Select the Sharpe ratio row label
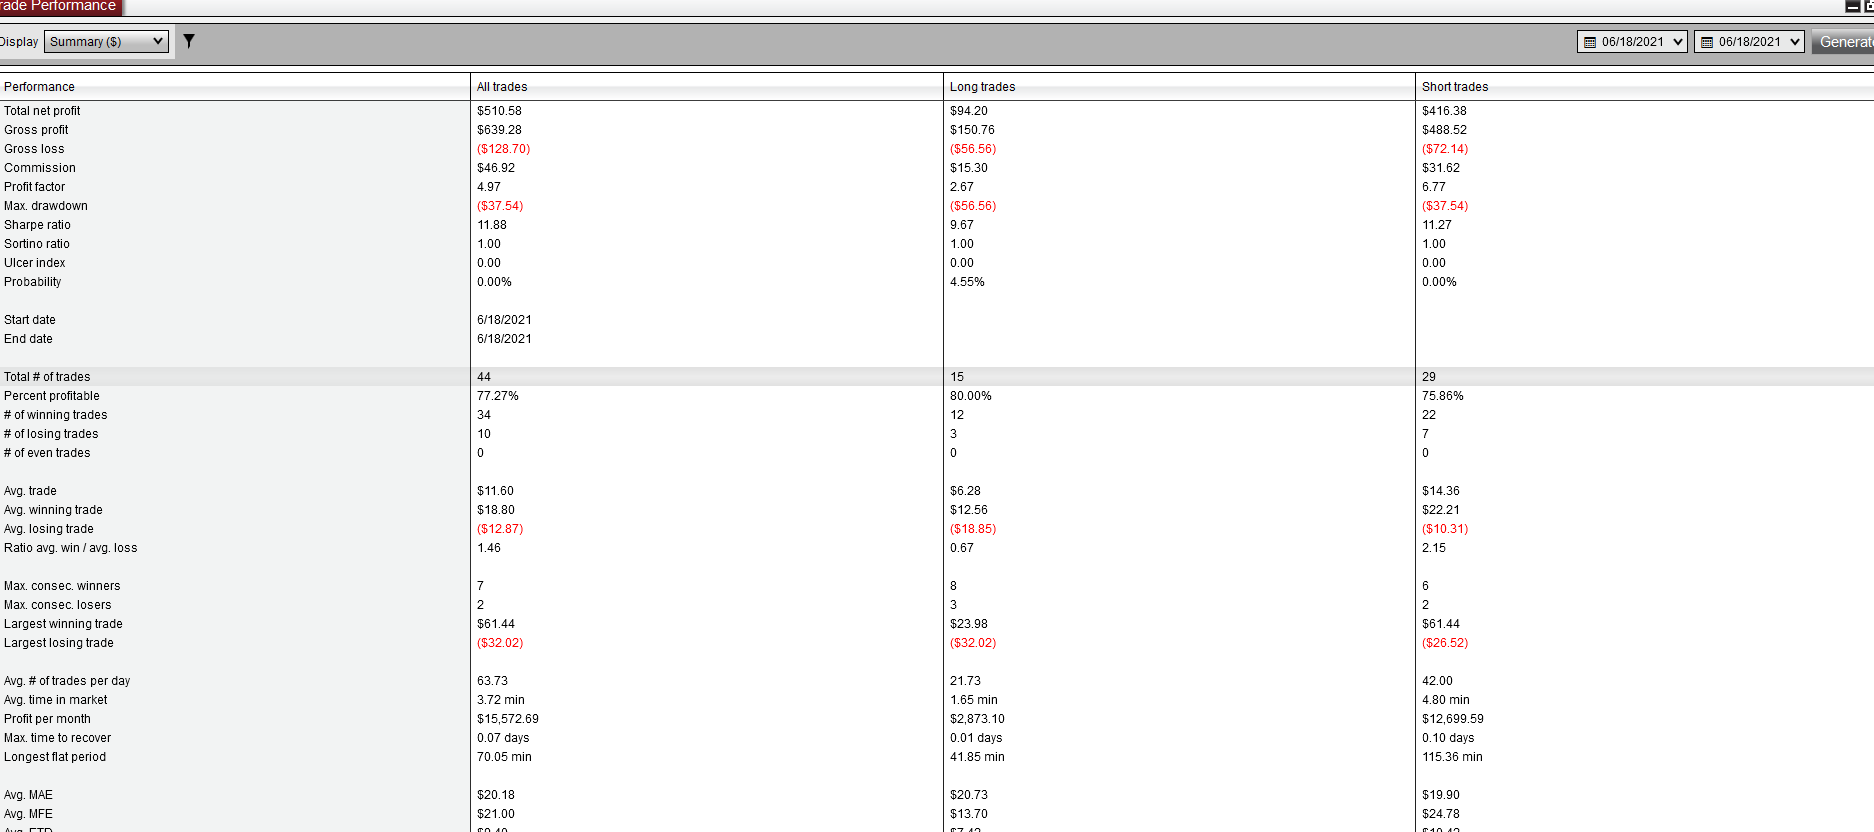This screenshot has height=832, width=1874. point(37,225)
